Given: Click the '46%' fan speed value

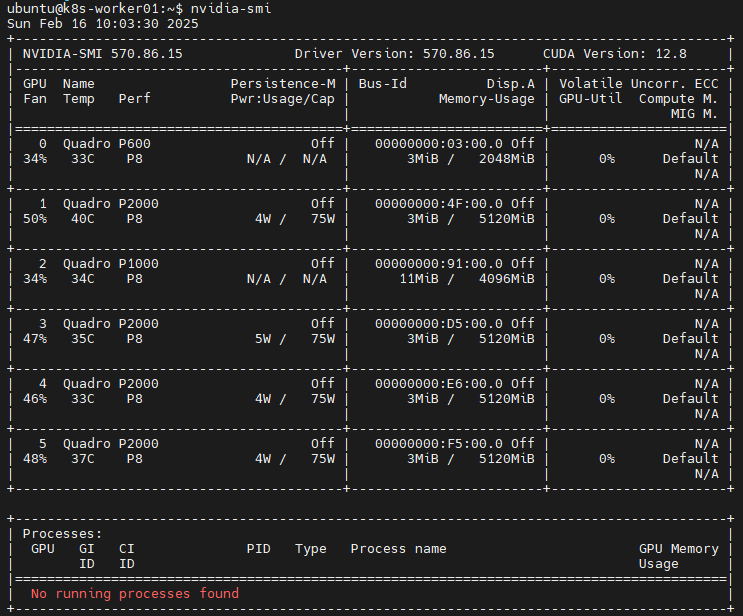Looking at the screenshot, I should tap(35, 399).
